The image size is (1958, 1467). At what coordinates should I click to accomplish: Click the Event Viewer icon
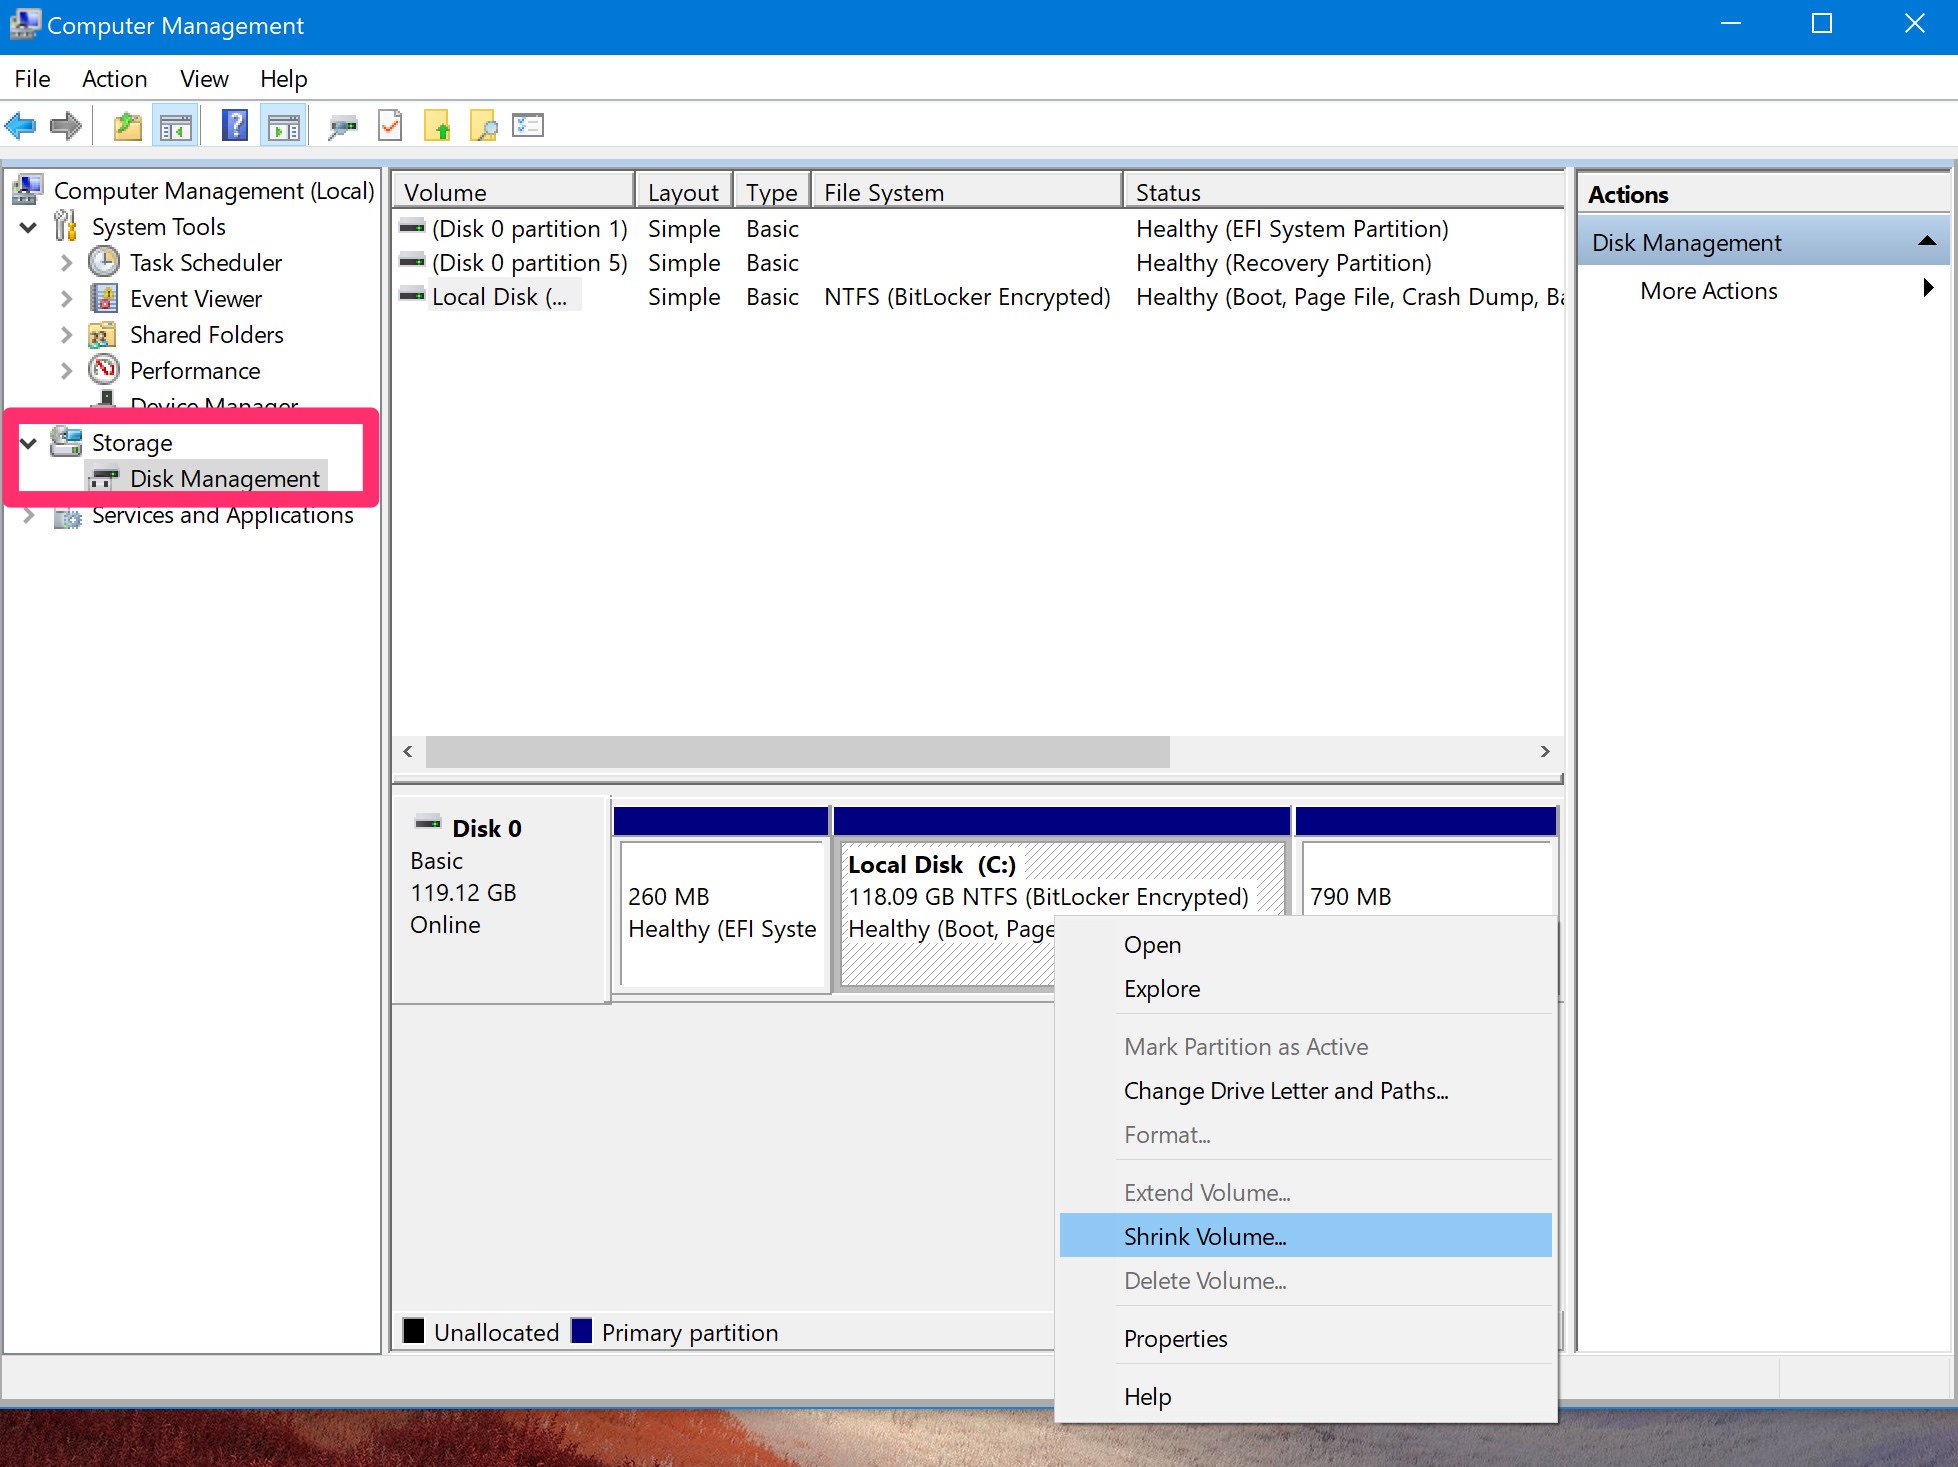point(104,298)
